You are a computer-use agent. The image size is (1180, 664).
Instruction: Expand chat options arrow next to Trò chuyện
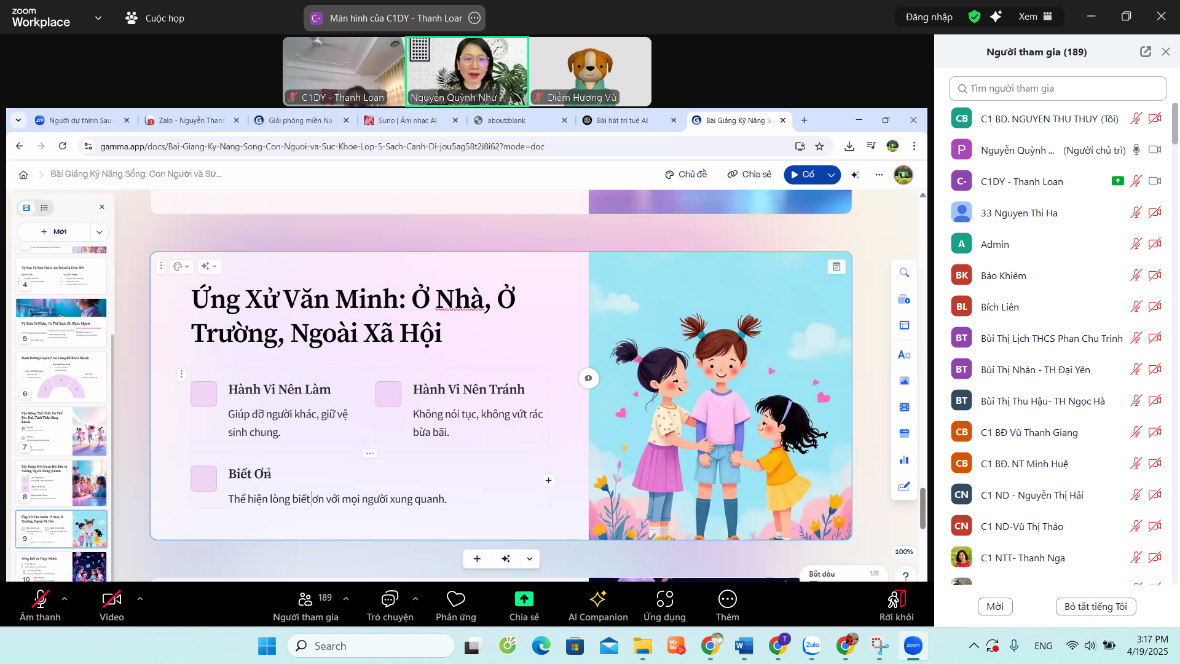click(x=415, y=599)
